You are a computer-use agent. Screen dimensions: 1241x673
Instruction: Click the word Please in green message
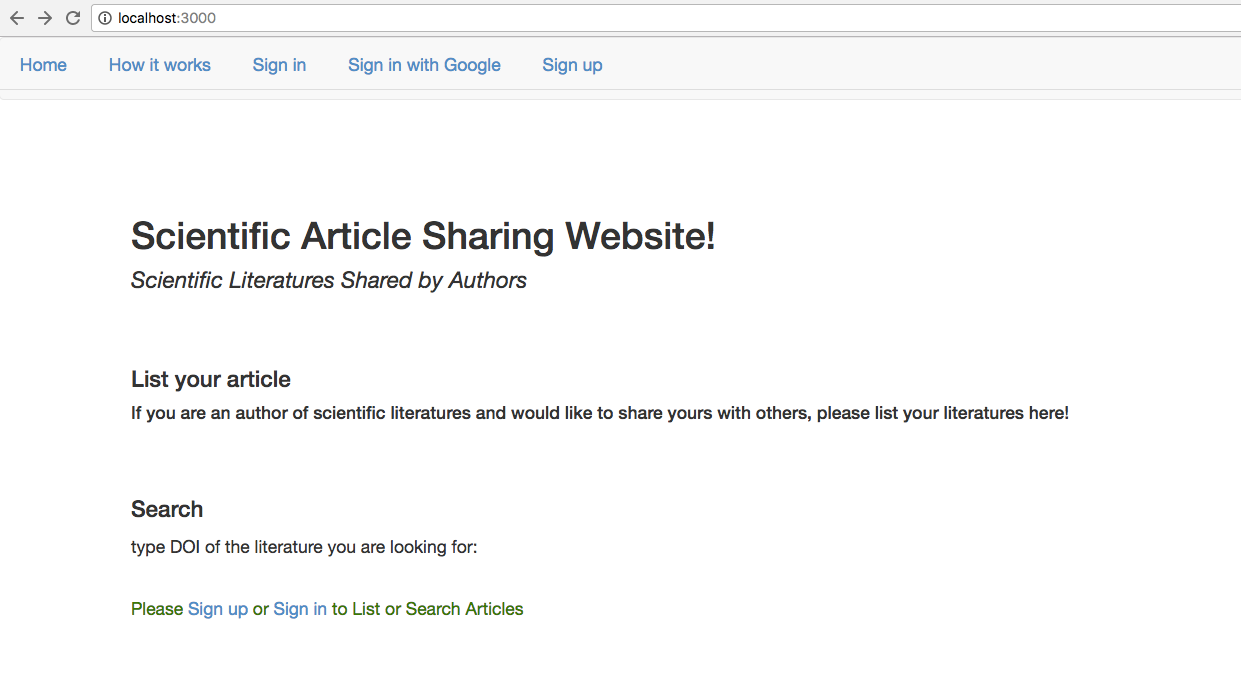pyautogui.click(x=157, y=609)
